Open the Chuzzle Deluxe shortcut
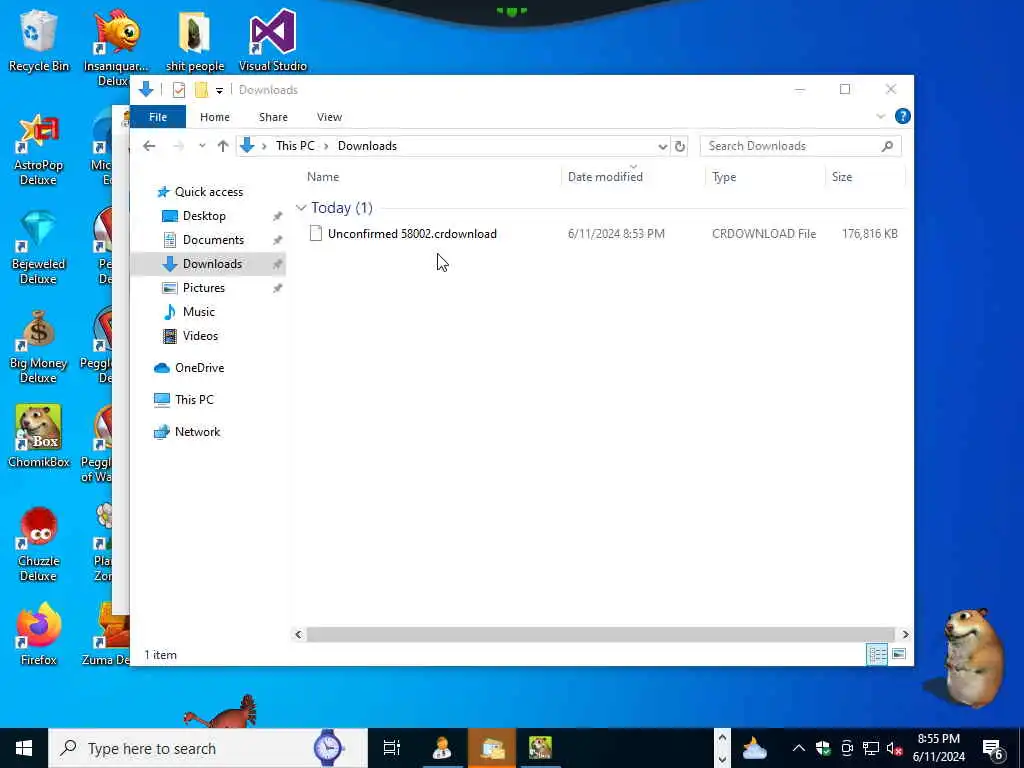The height and width of the screenshot is (768, 1024). 39,545
